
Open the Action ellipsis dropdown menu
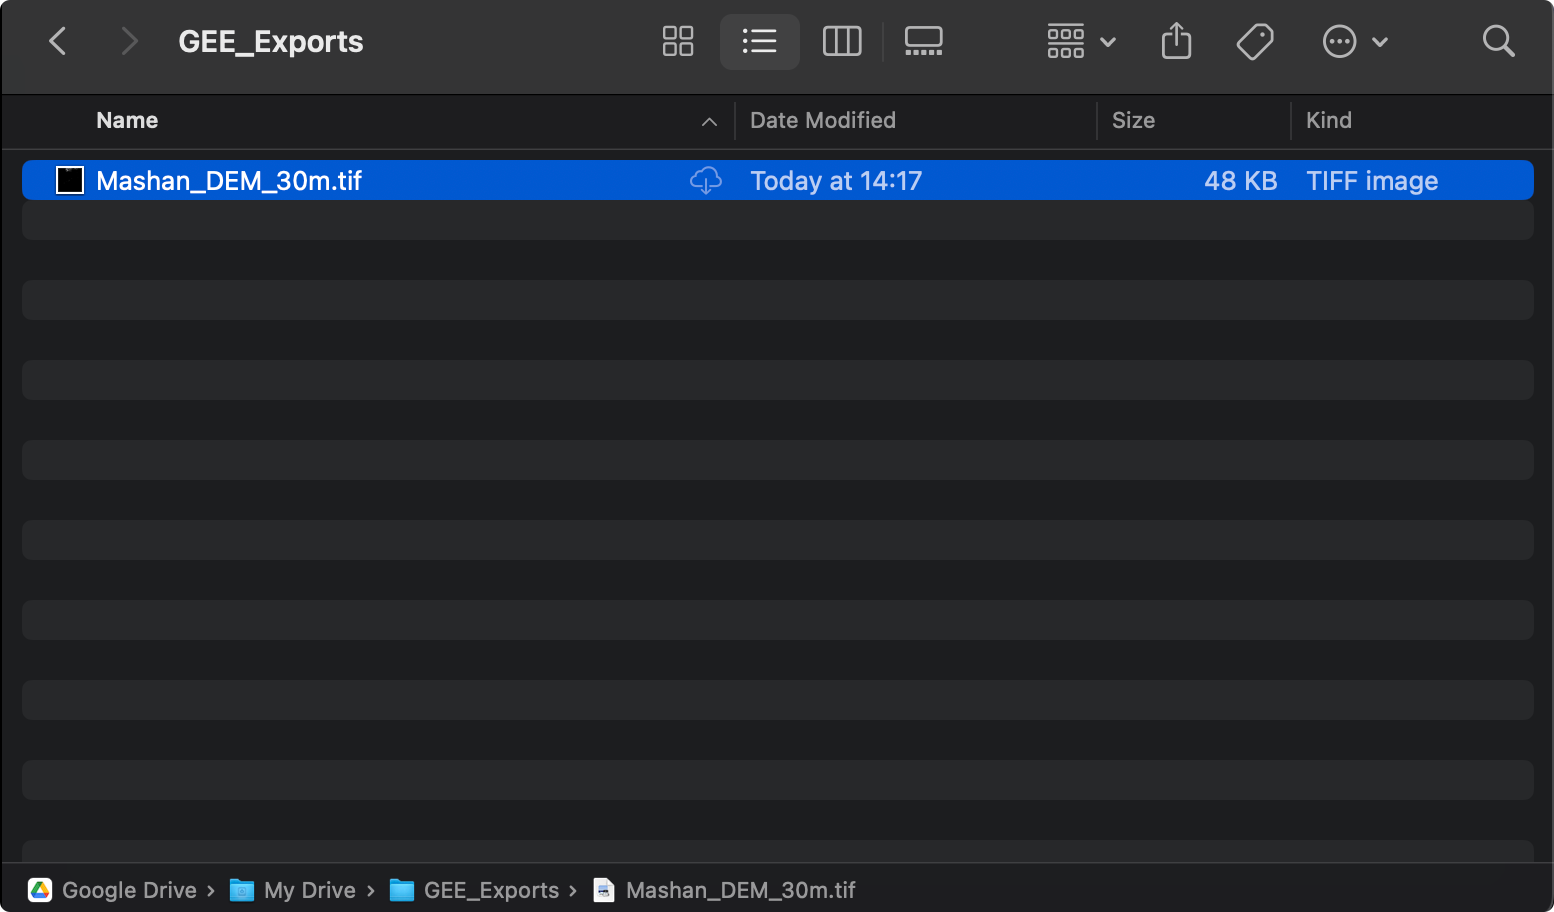click(1355, 41)
